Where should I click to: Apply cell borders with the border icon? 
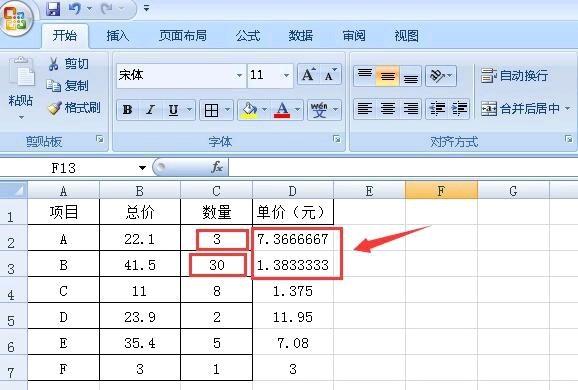[x=211, y=110]
